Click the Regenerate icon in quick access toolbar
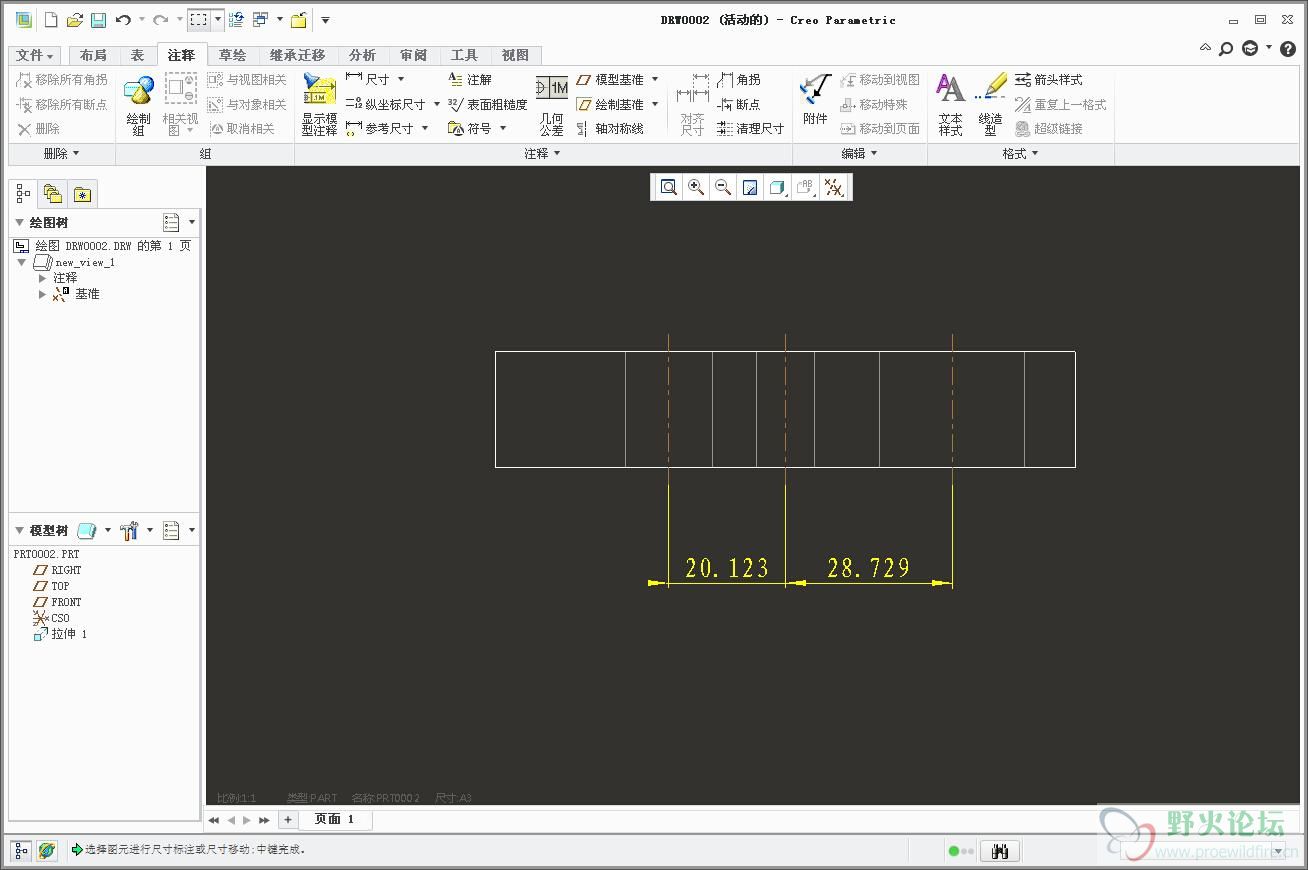The height and width of the screenshot is (870, 1308). click(236, 20)
